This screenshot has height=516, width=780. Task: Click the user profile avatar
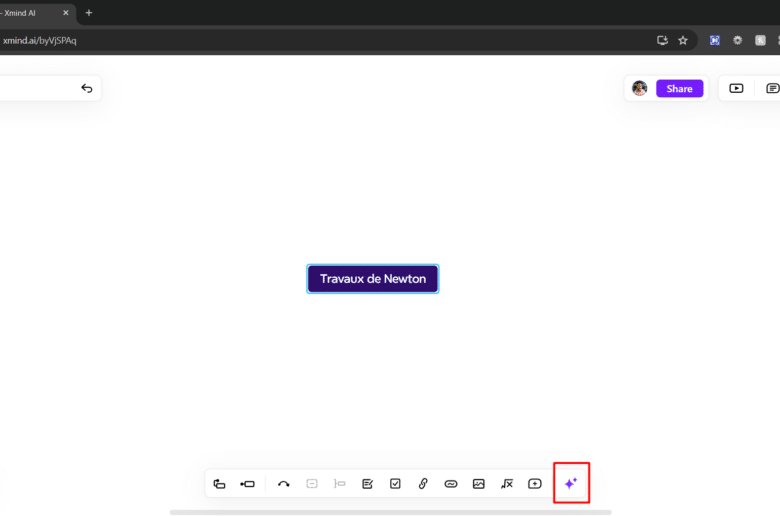(640, 88)
